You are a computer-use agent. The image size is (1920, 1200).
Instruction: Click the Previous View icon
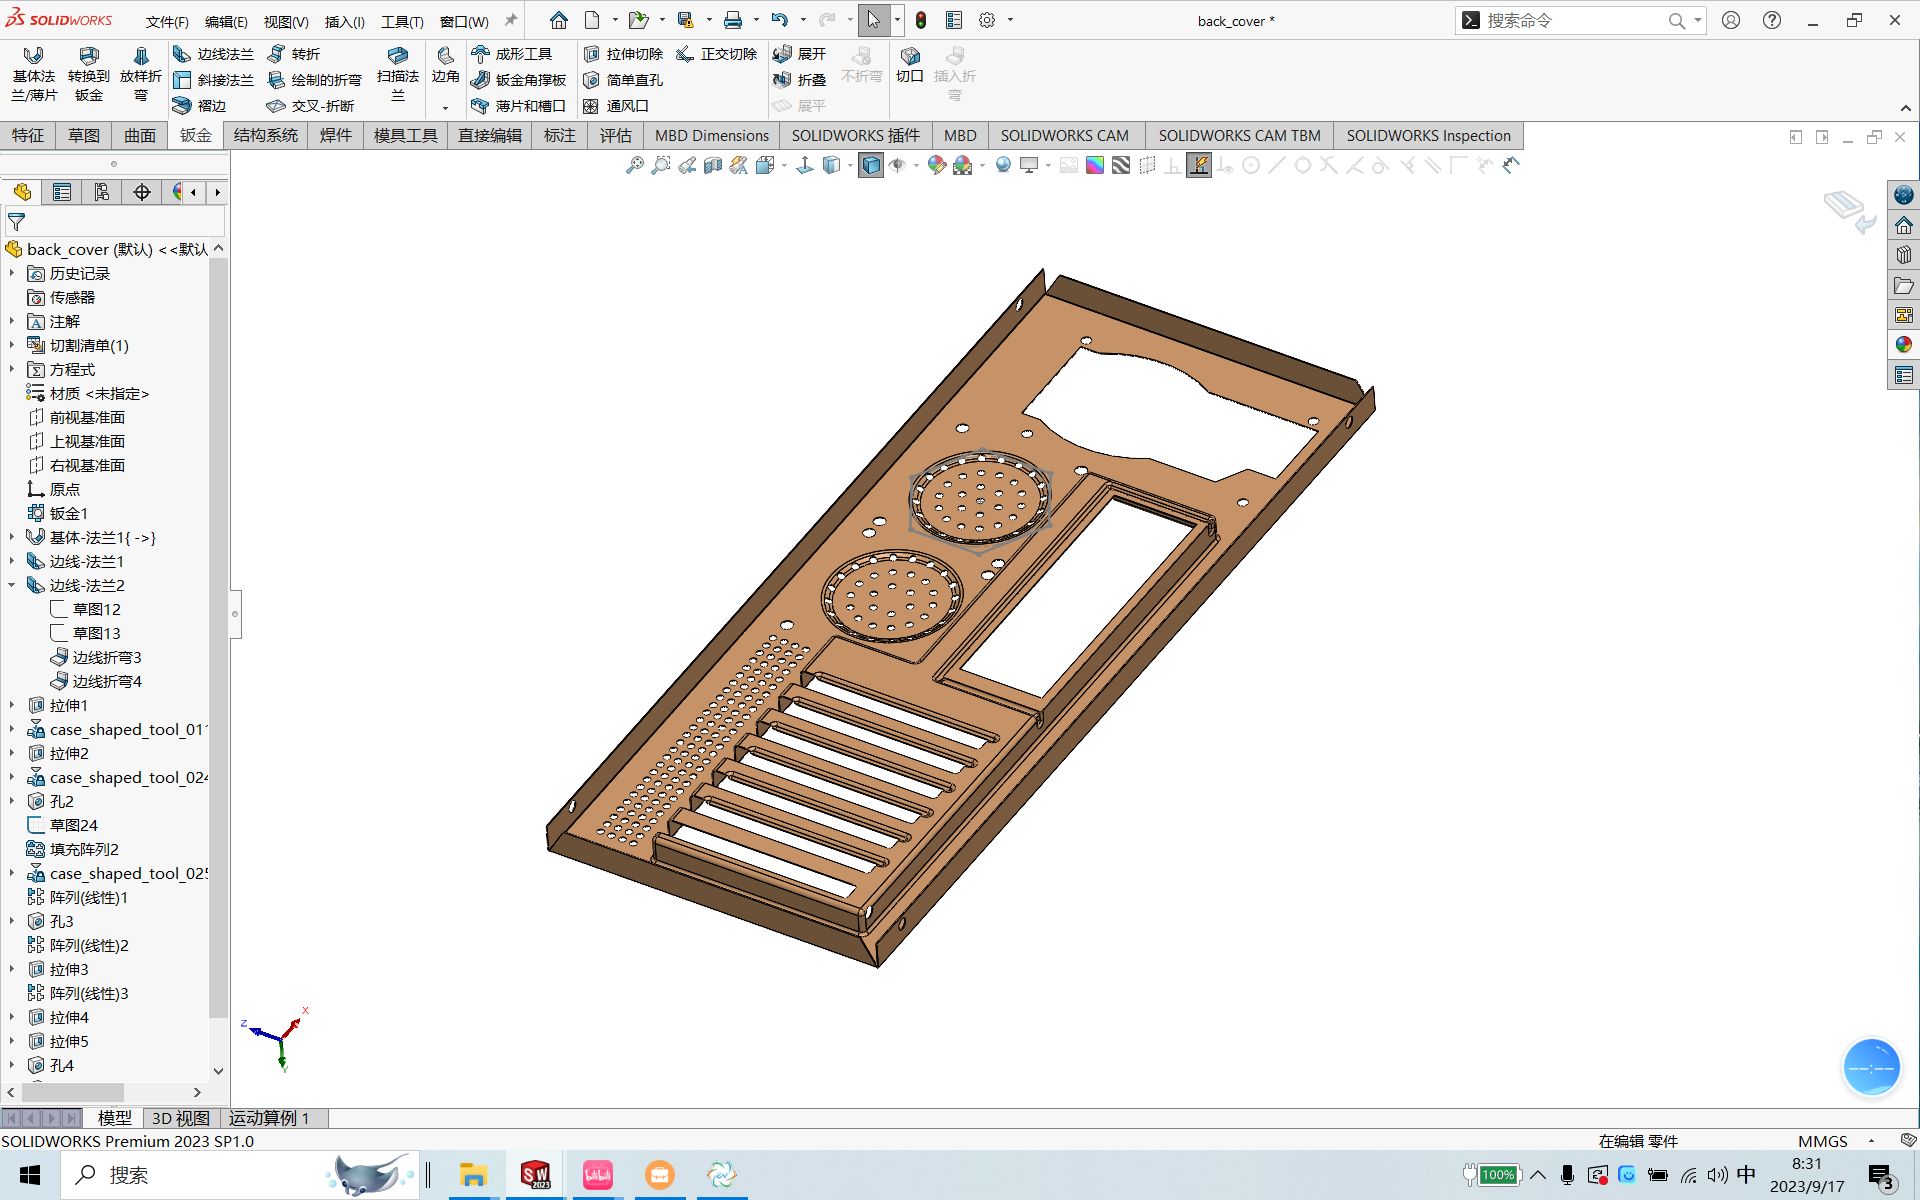(x=687, y=166)
